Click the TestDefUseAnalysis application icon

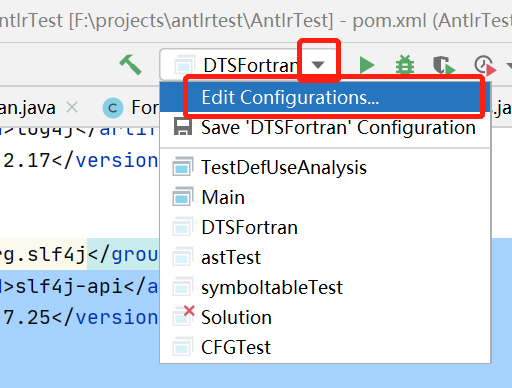click(x=183, y=166)
